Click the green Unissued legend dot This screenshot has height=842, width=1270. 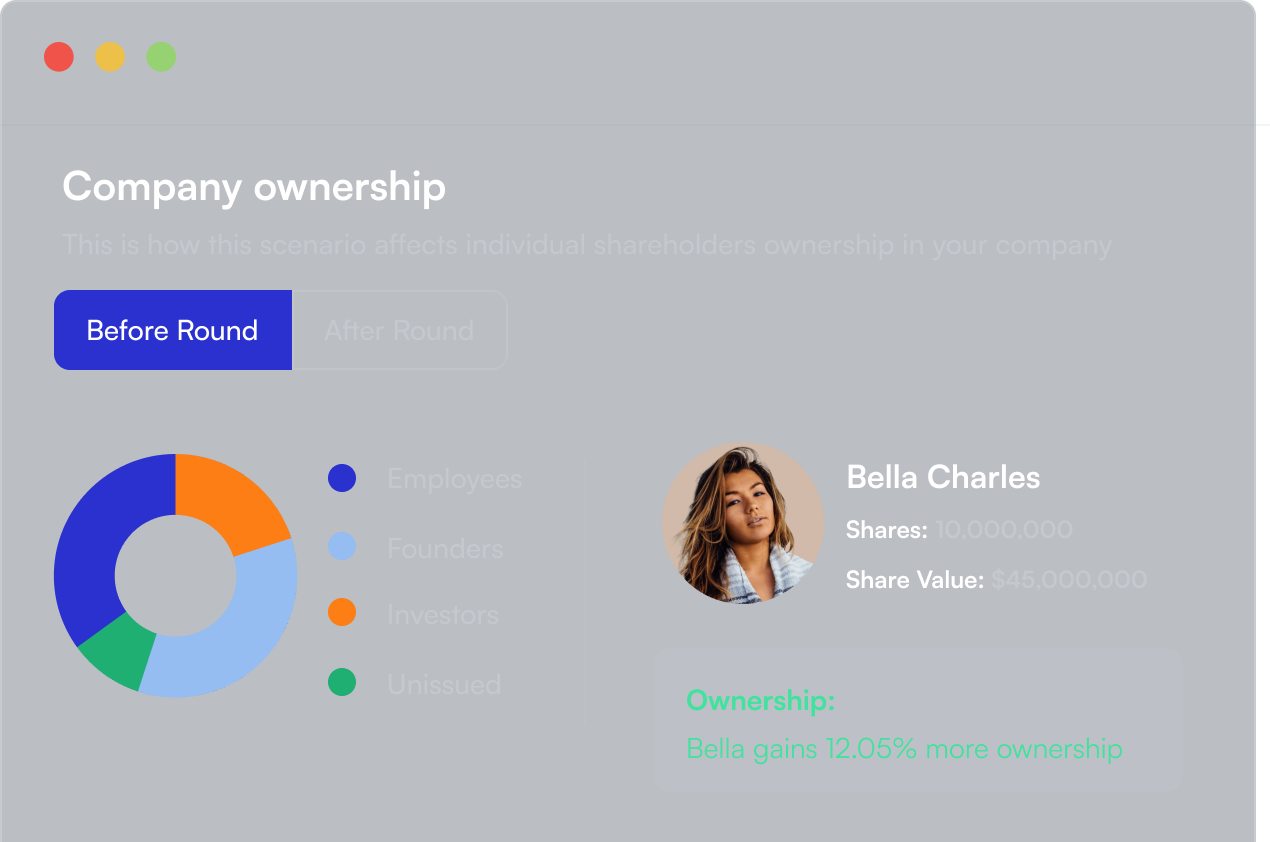pyautogui.click(x=342, y=683)
